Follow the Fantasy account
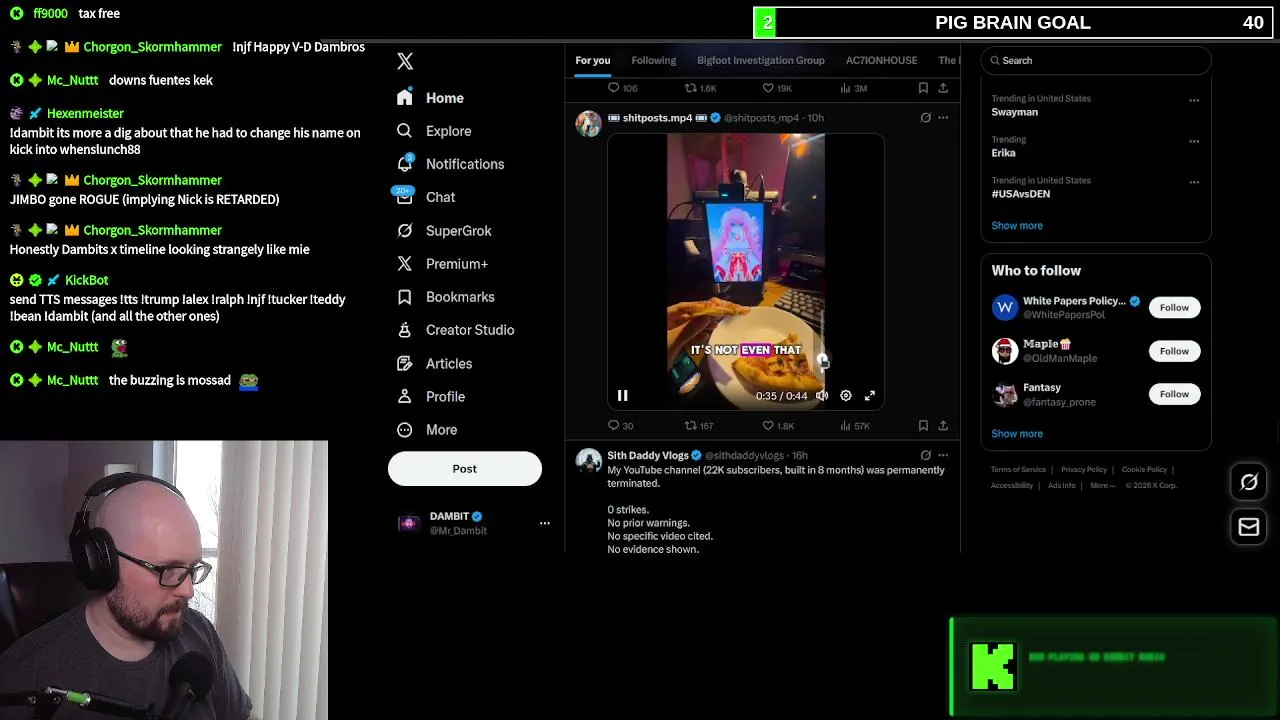This screenshot has width=1280, height=720. click(1174, 394)
